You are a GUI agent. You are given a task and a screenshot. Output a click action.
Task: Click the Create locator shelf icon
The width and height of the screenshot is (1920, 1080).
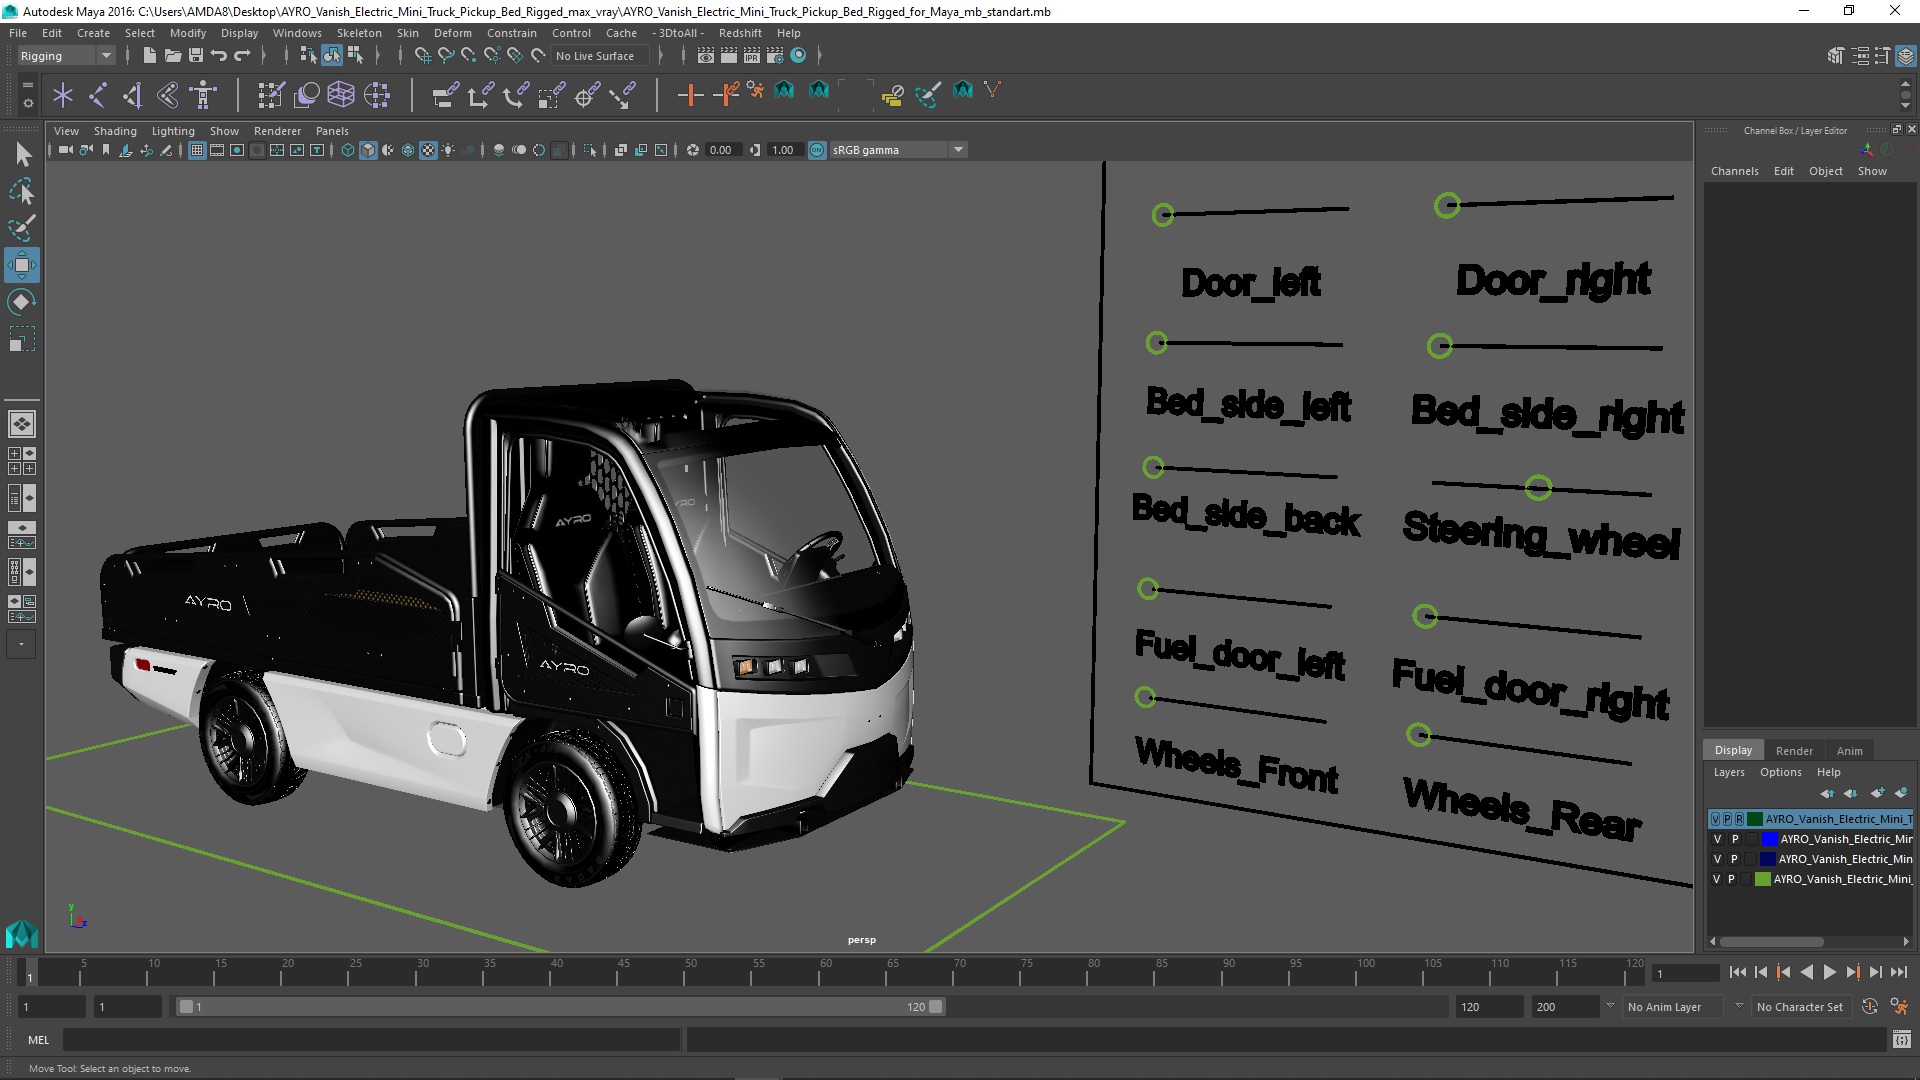tap(63, 95)
